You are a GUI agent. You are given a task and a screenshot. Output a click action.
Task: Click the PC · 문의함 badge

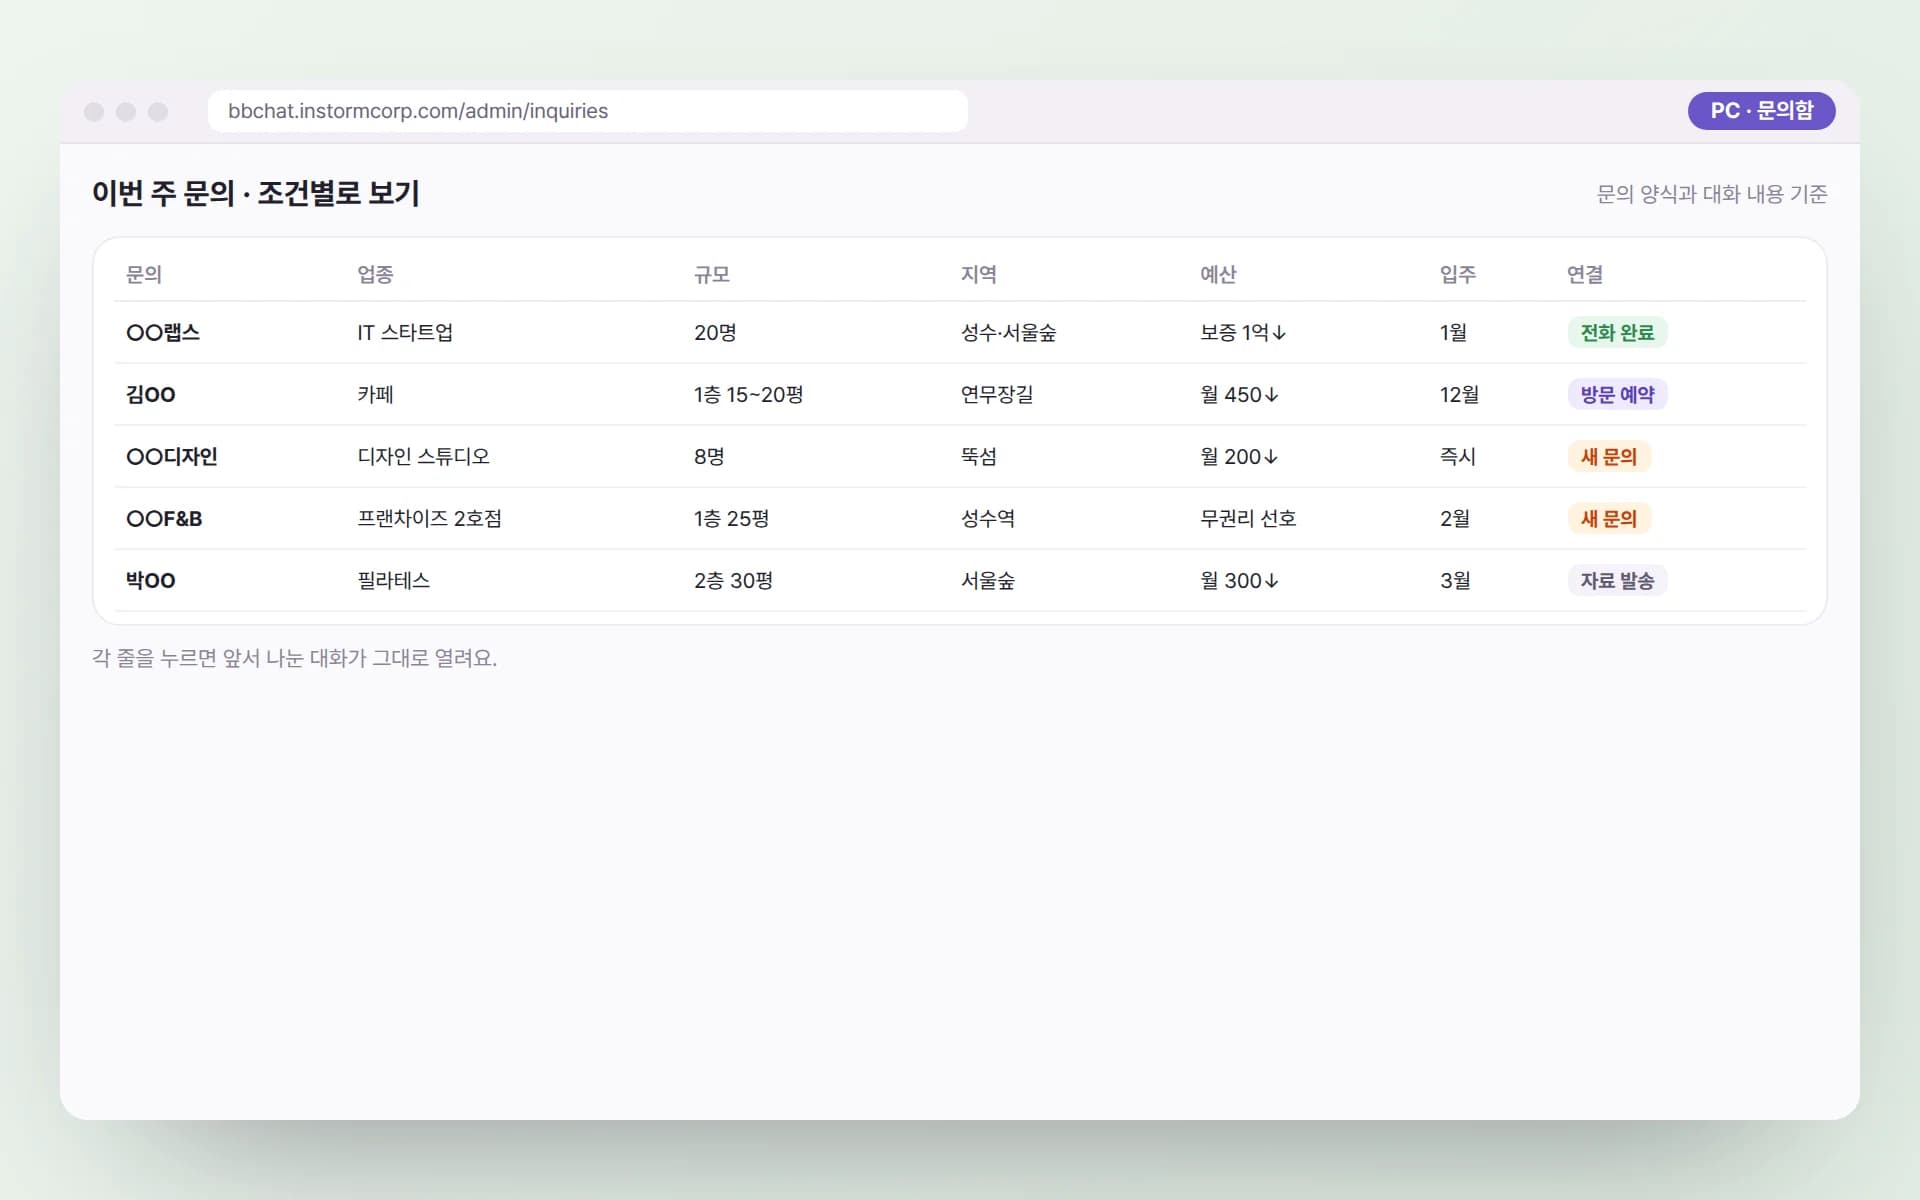coord(1761,111)
